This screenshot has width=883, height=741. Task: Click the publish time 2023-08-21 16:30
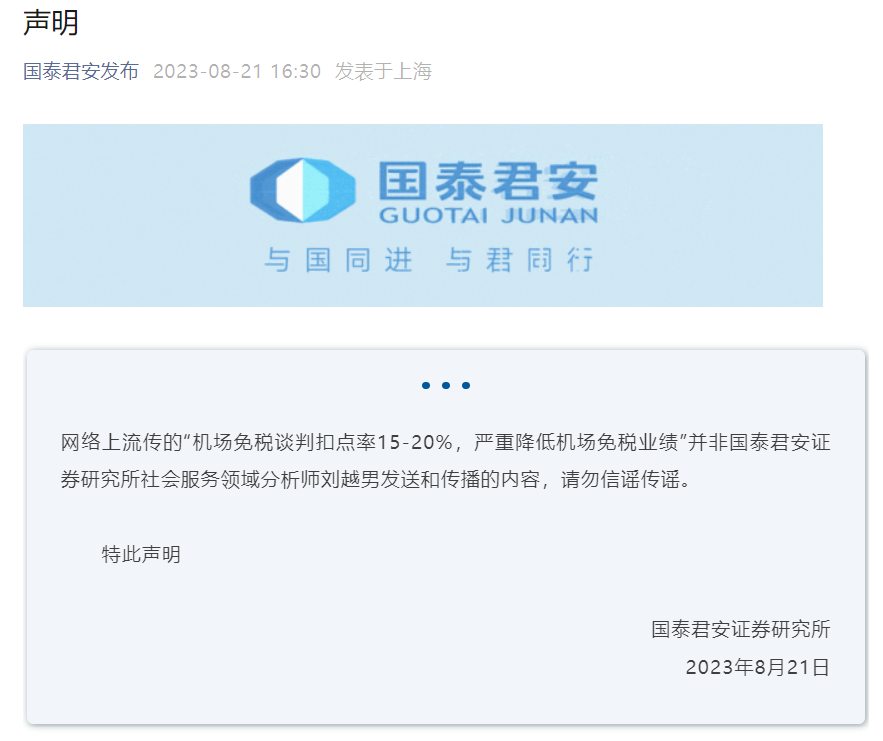pyautogui.click(x=237, y=72)
